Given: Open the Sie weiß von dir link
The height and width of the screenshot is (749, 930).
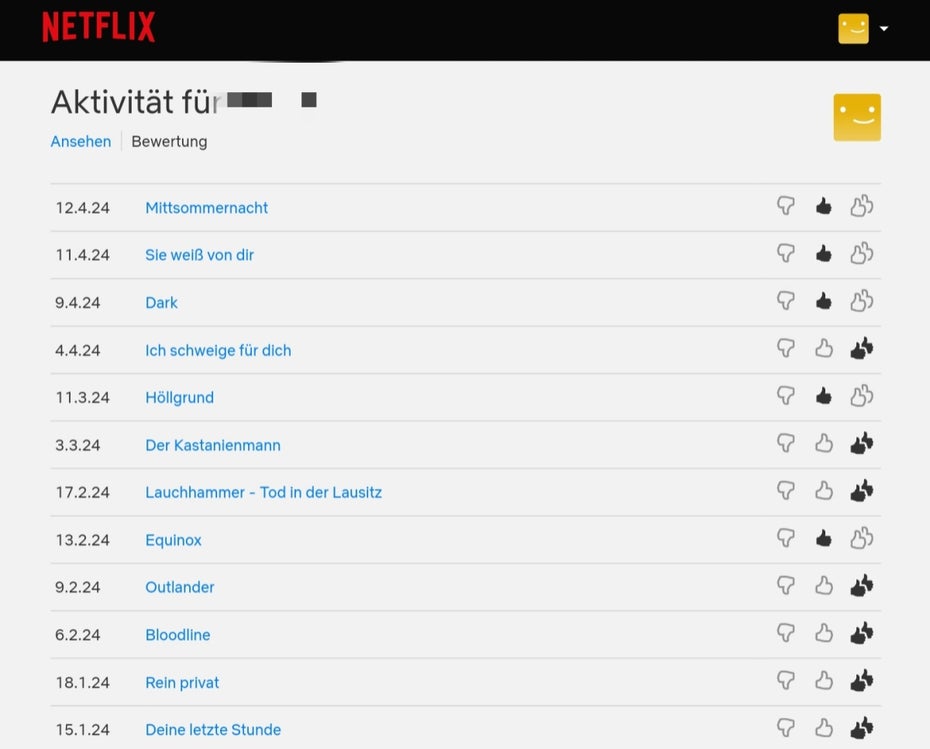Looking at the screenshot, I should pyautogui.click(x=199, y=255).
